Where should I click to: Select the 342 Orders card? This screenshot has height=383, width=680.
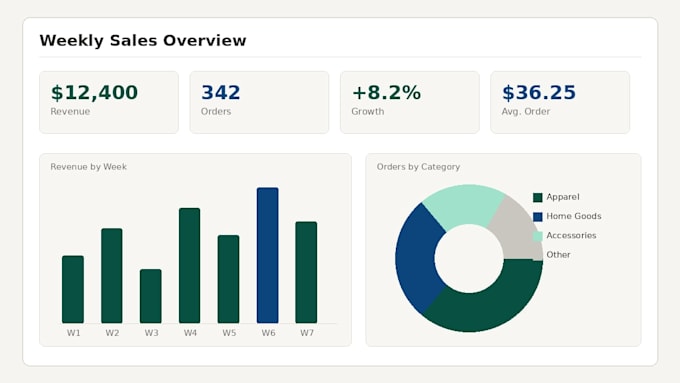pyautogui.click(x=259, y=102)
